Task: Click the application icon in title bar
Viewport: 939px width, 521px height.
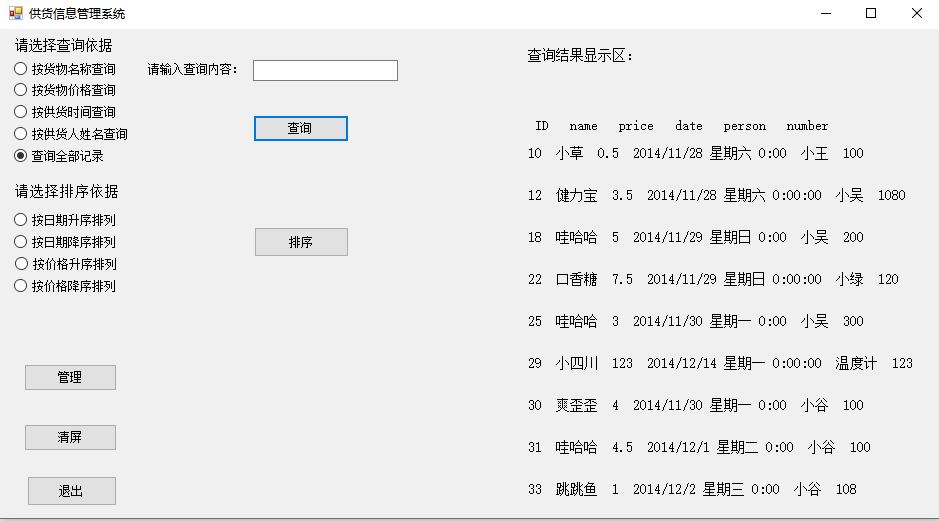Action: (x=16, y=13)
